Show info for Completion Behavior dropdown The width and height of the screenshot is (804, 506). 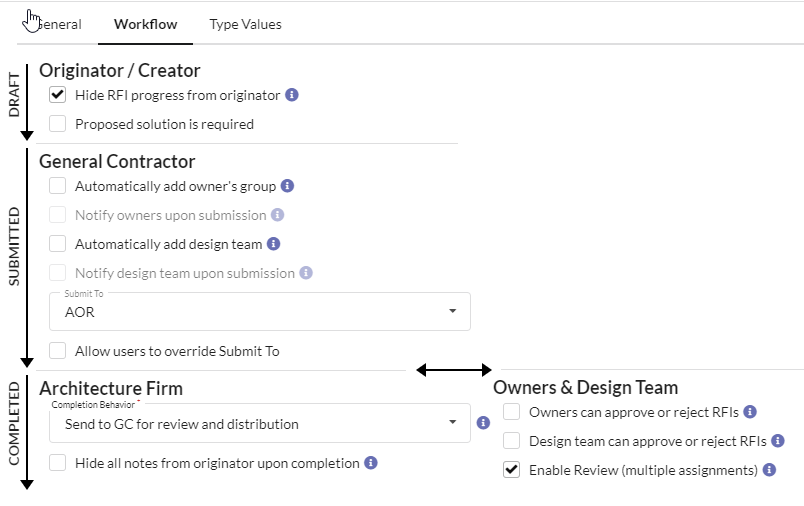[x=483, y=423]
